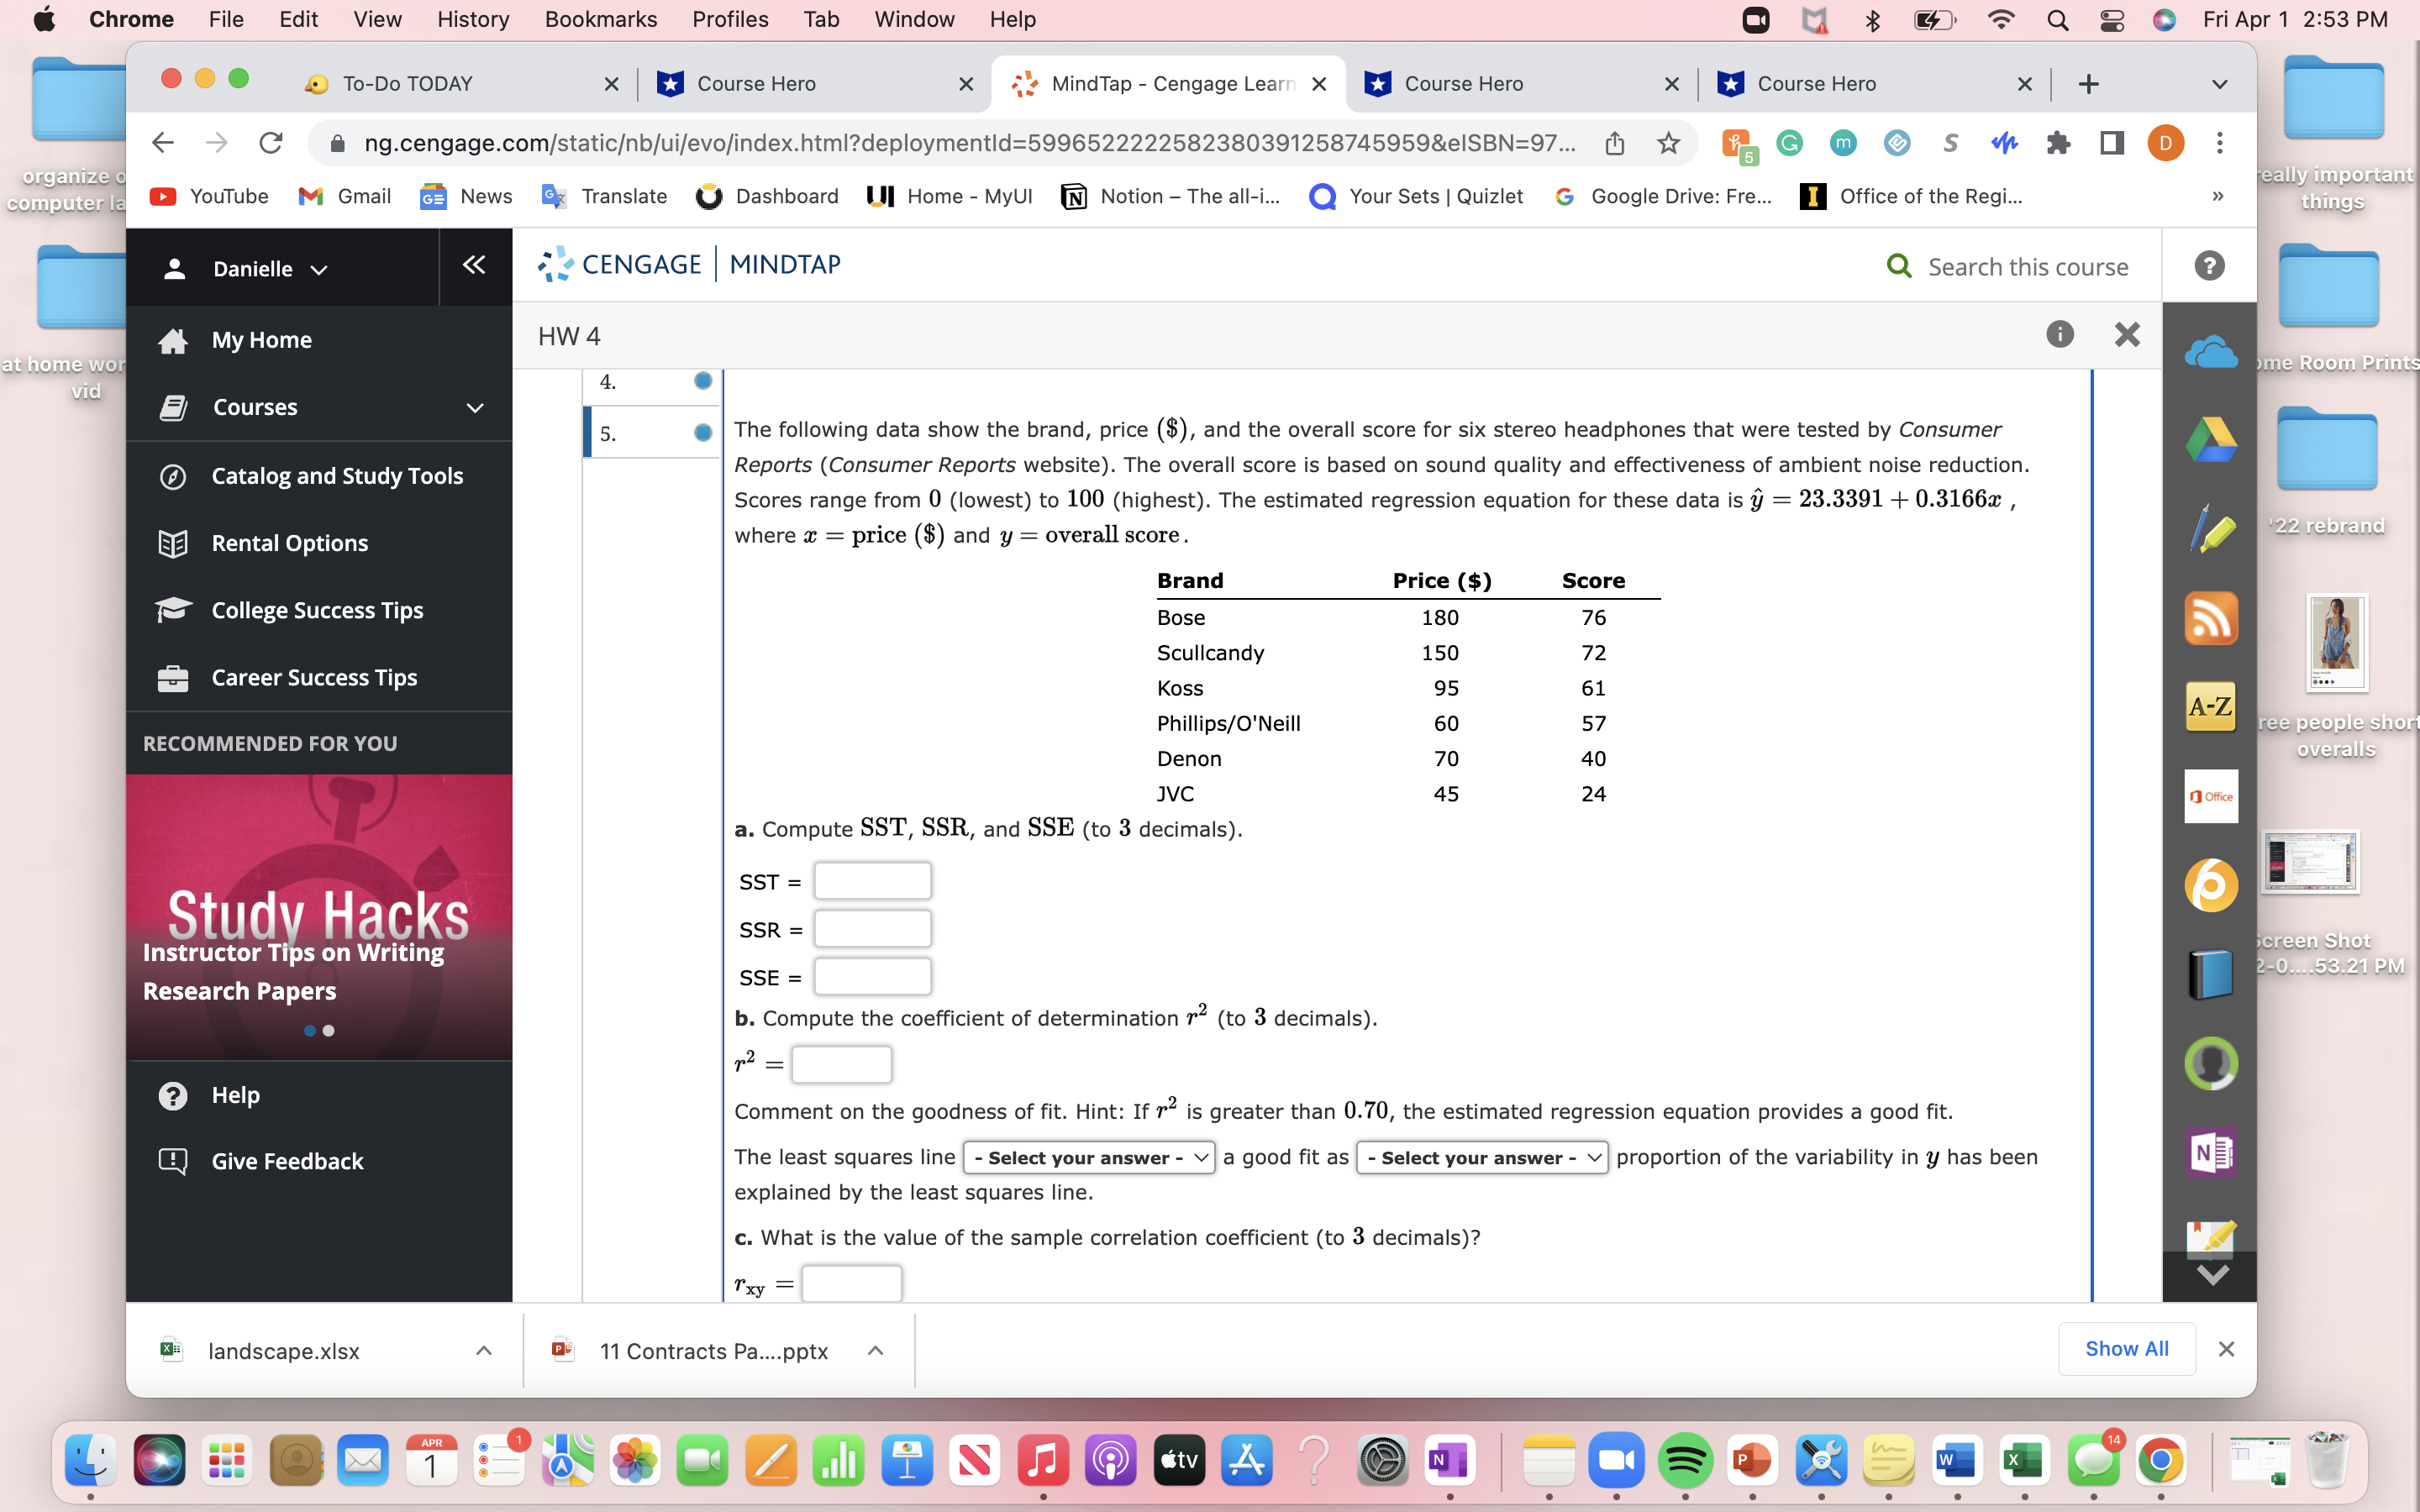Switch to second Study Hacks carousel dot
This screenshot has height=1512, width=2420.
329,1030
